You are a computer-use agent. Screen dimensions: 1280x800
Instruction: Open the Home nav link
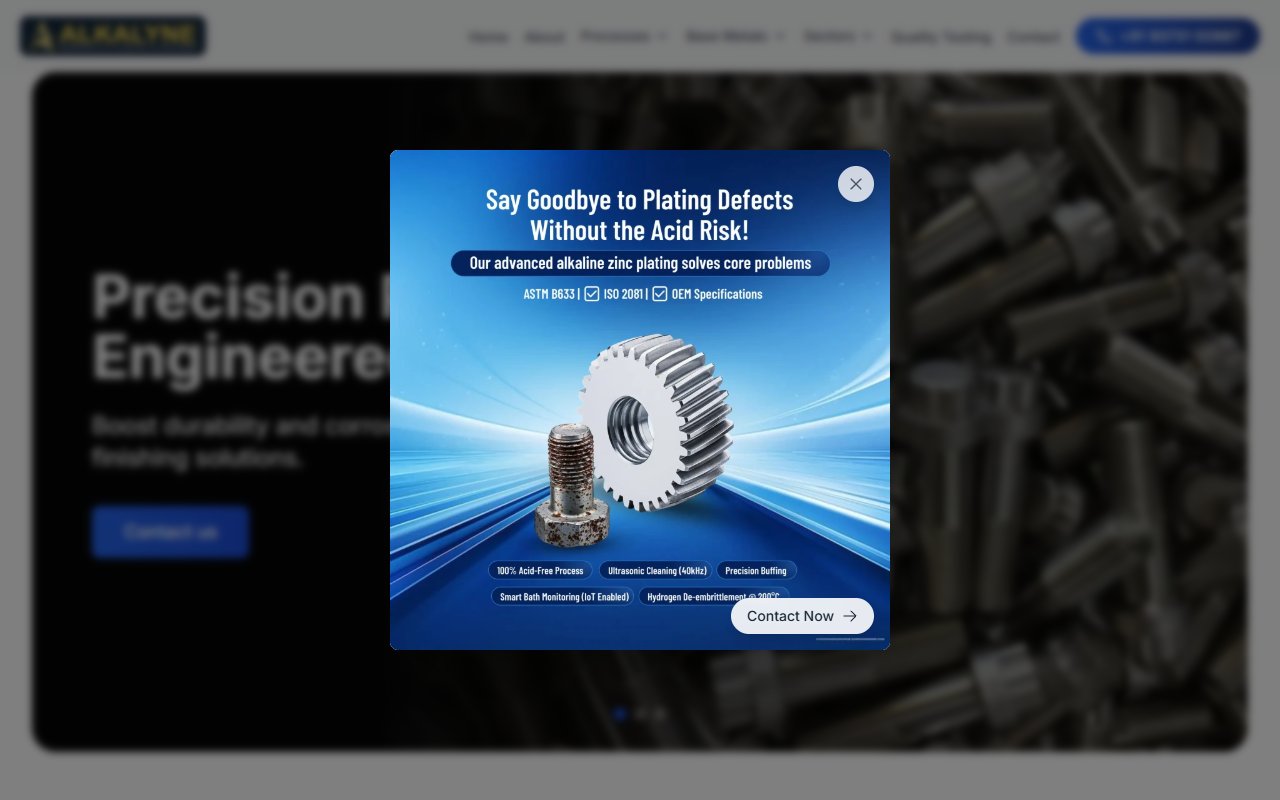(x=488, y=37)
